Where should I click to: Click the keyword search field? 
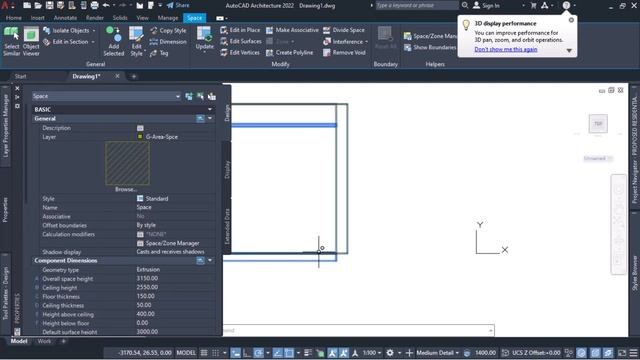click(416, 5)
